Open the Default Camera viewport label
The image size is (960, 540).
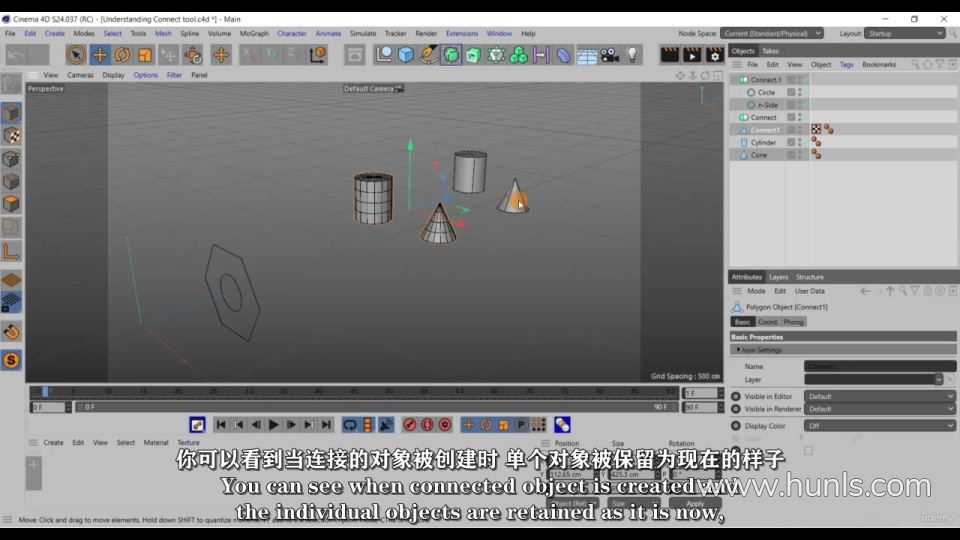(x=372, y=89)
